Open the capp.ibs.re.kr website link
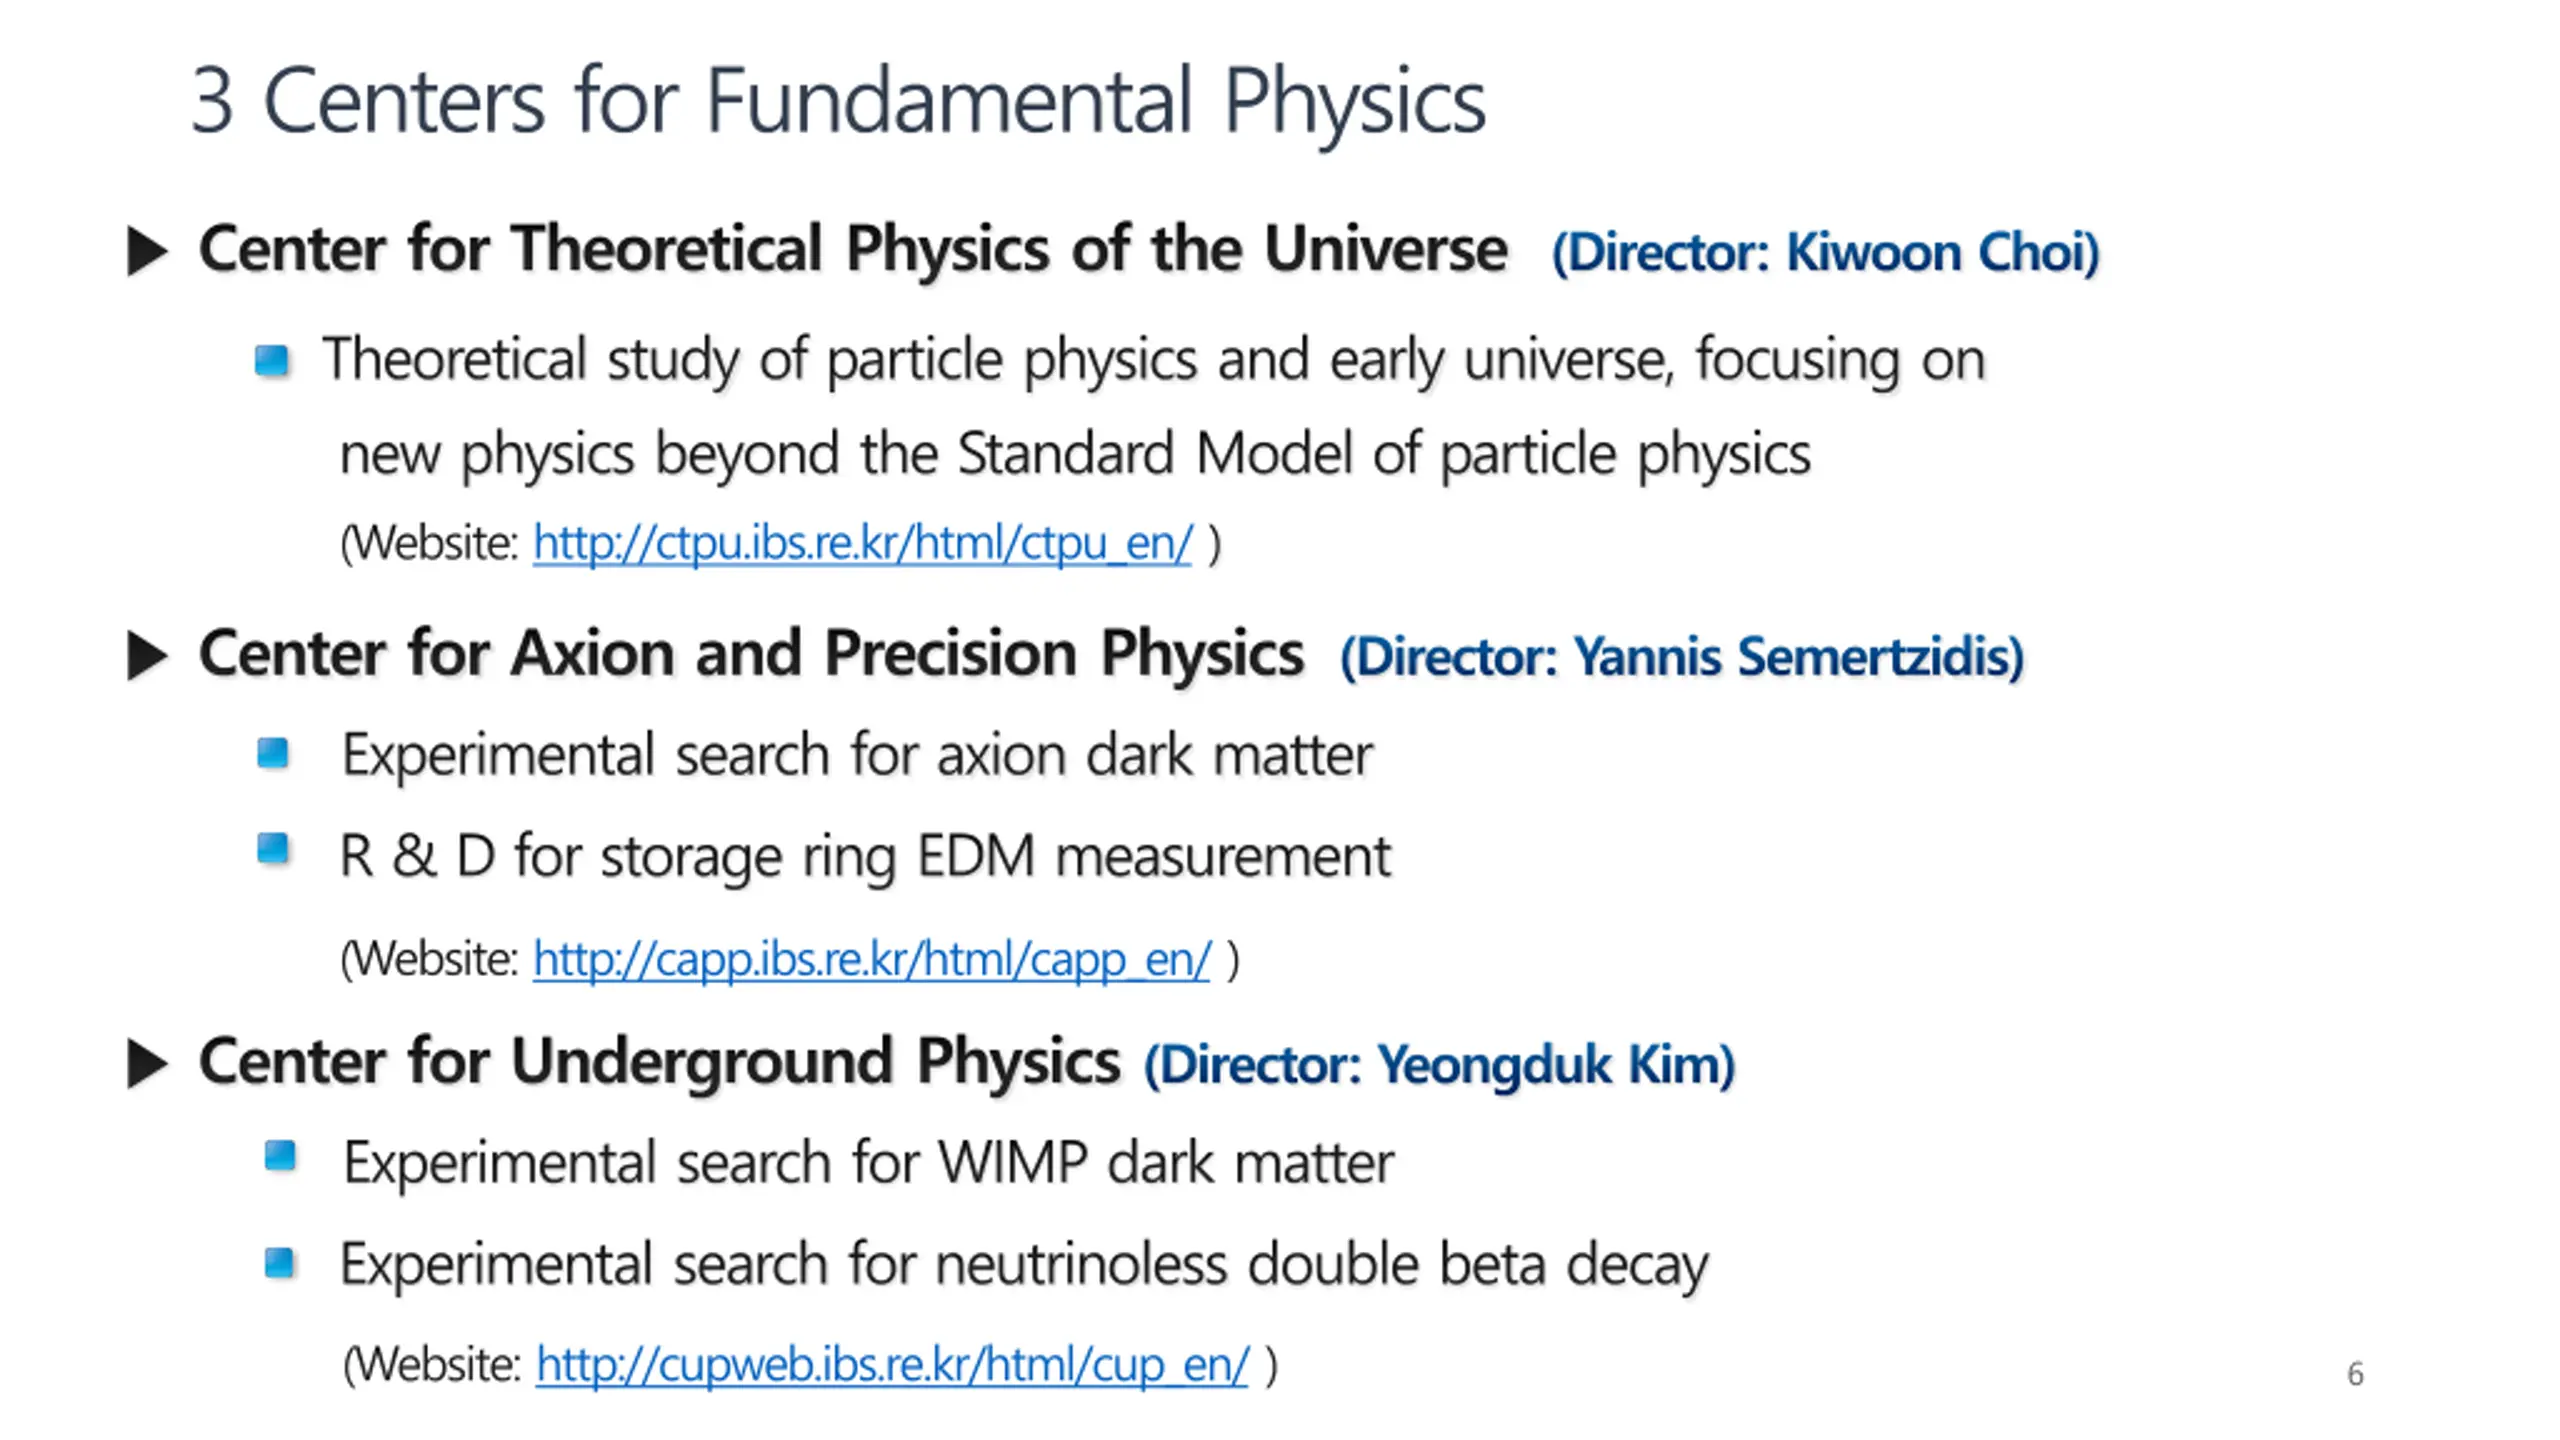Screen dimensions: 2560x1440 point(872,959)
